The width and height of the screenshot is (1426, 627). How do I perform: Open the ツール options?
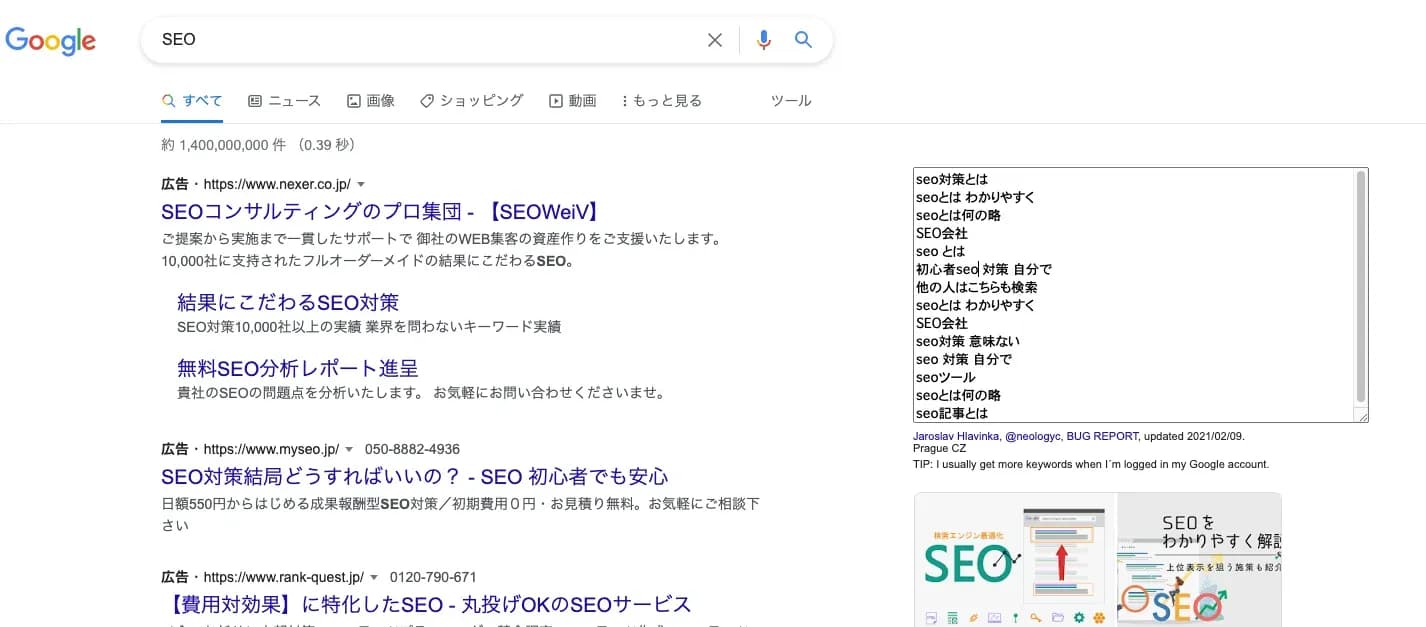pos(790,100)
